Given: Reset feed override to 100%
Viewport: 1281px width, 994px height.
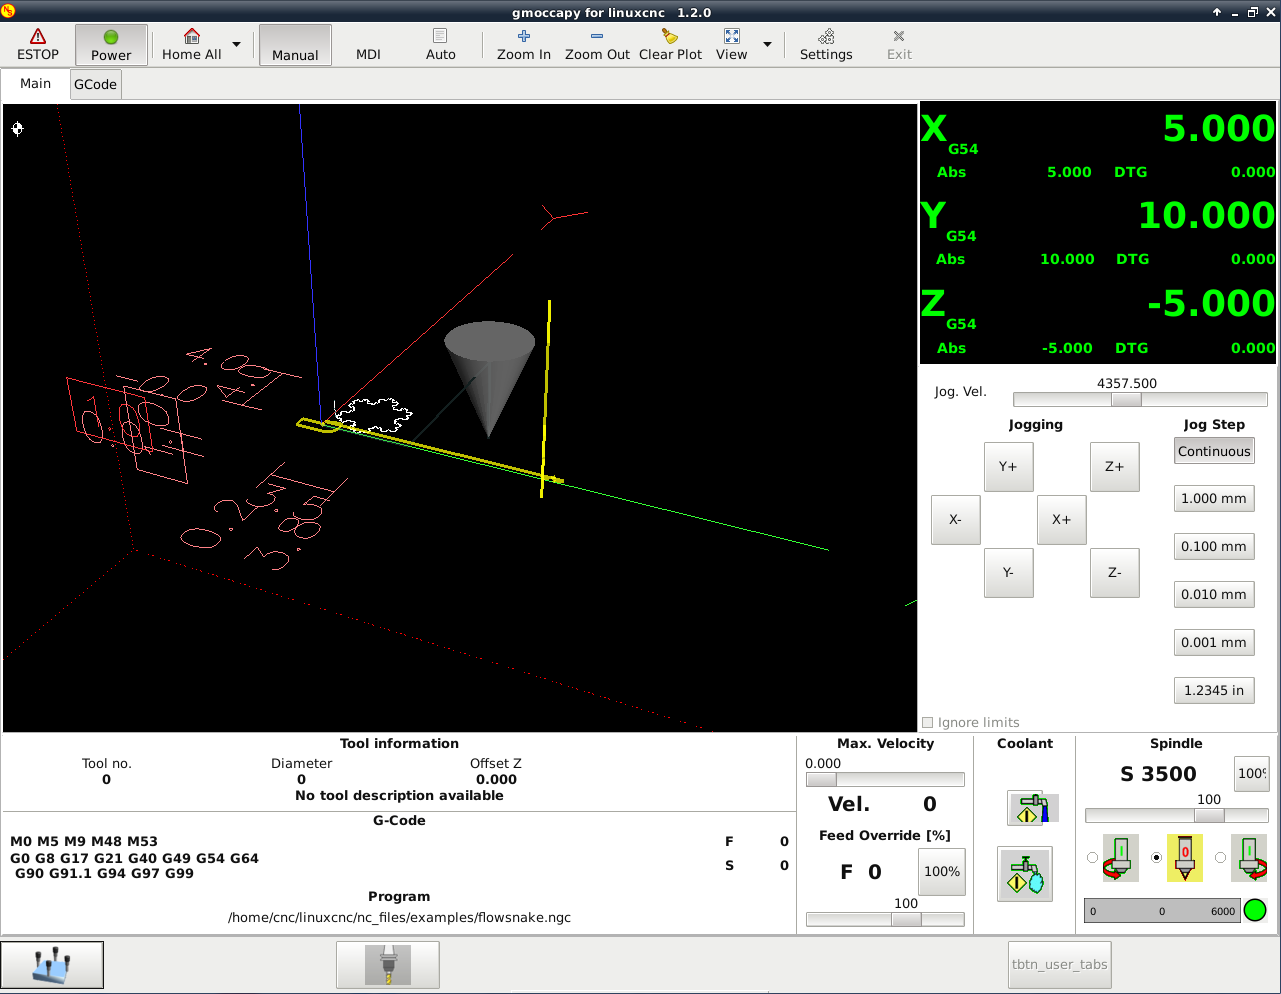Looking at the screenshot, I should (x=941, y=872).
